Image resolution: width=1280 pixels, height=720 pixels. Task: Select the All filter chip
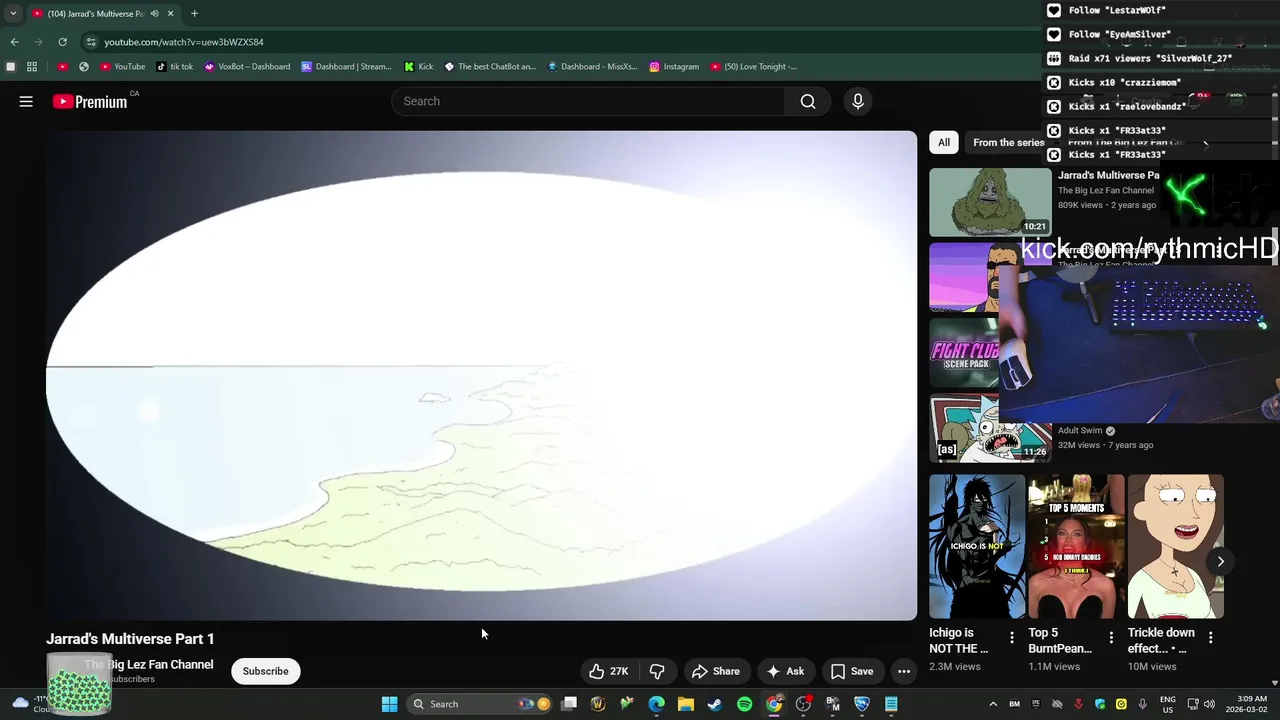(944, 143)
